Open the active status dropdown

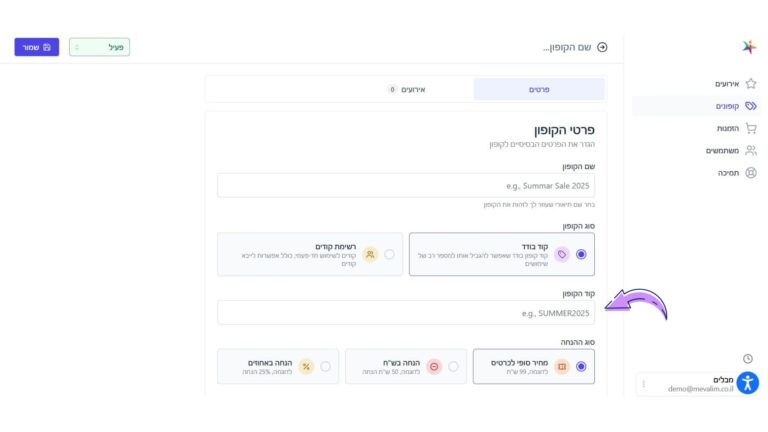(x=99, y=47)
